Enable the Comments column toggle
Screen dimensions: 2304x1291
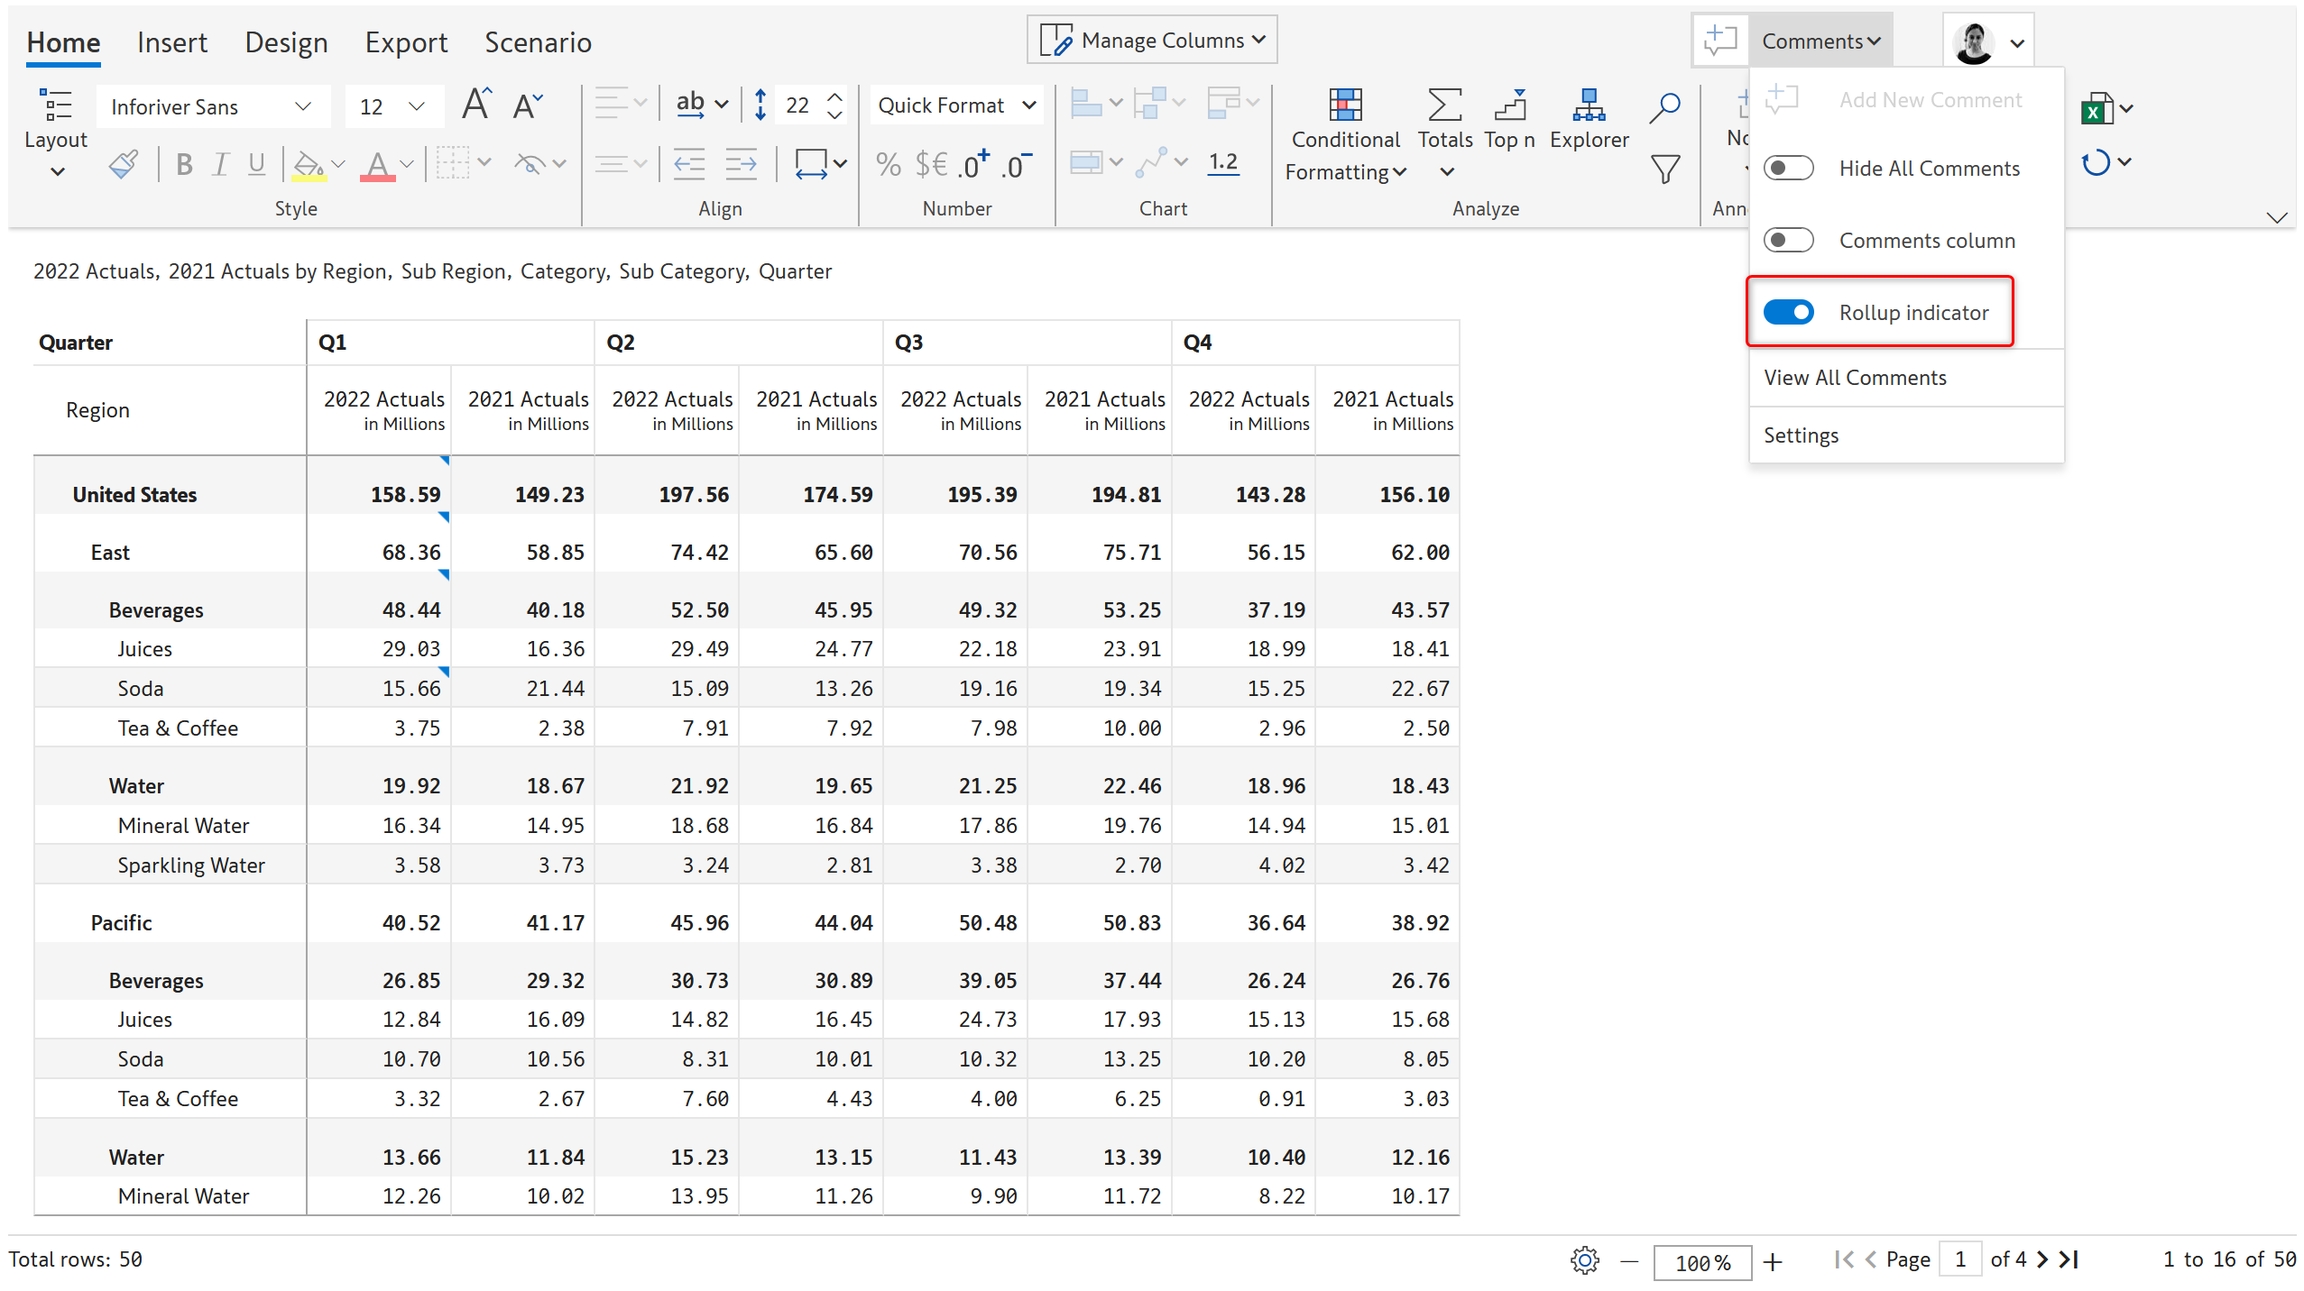[x=1788, y=240]
